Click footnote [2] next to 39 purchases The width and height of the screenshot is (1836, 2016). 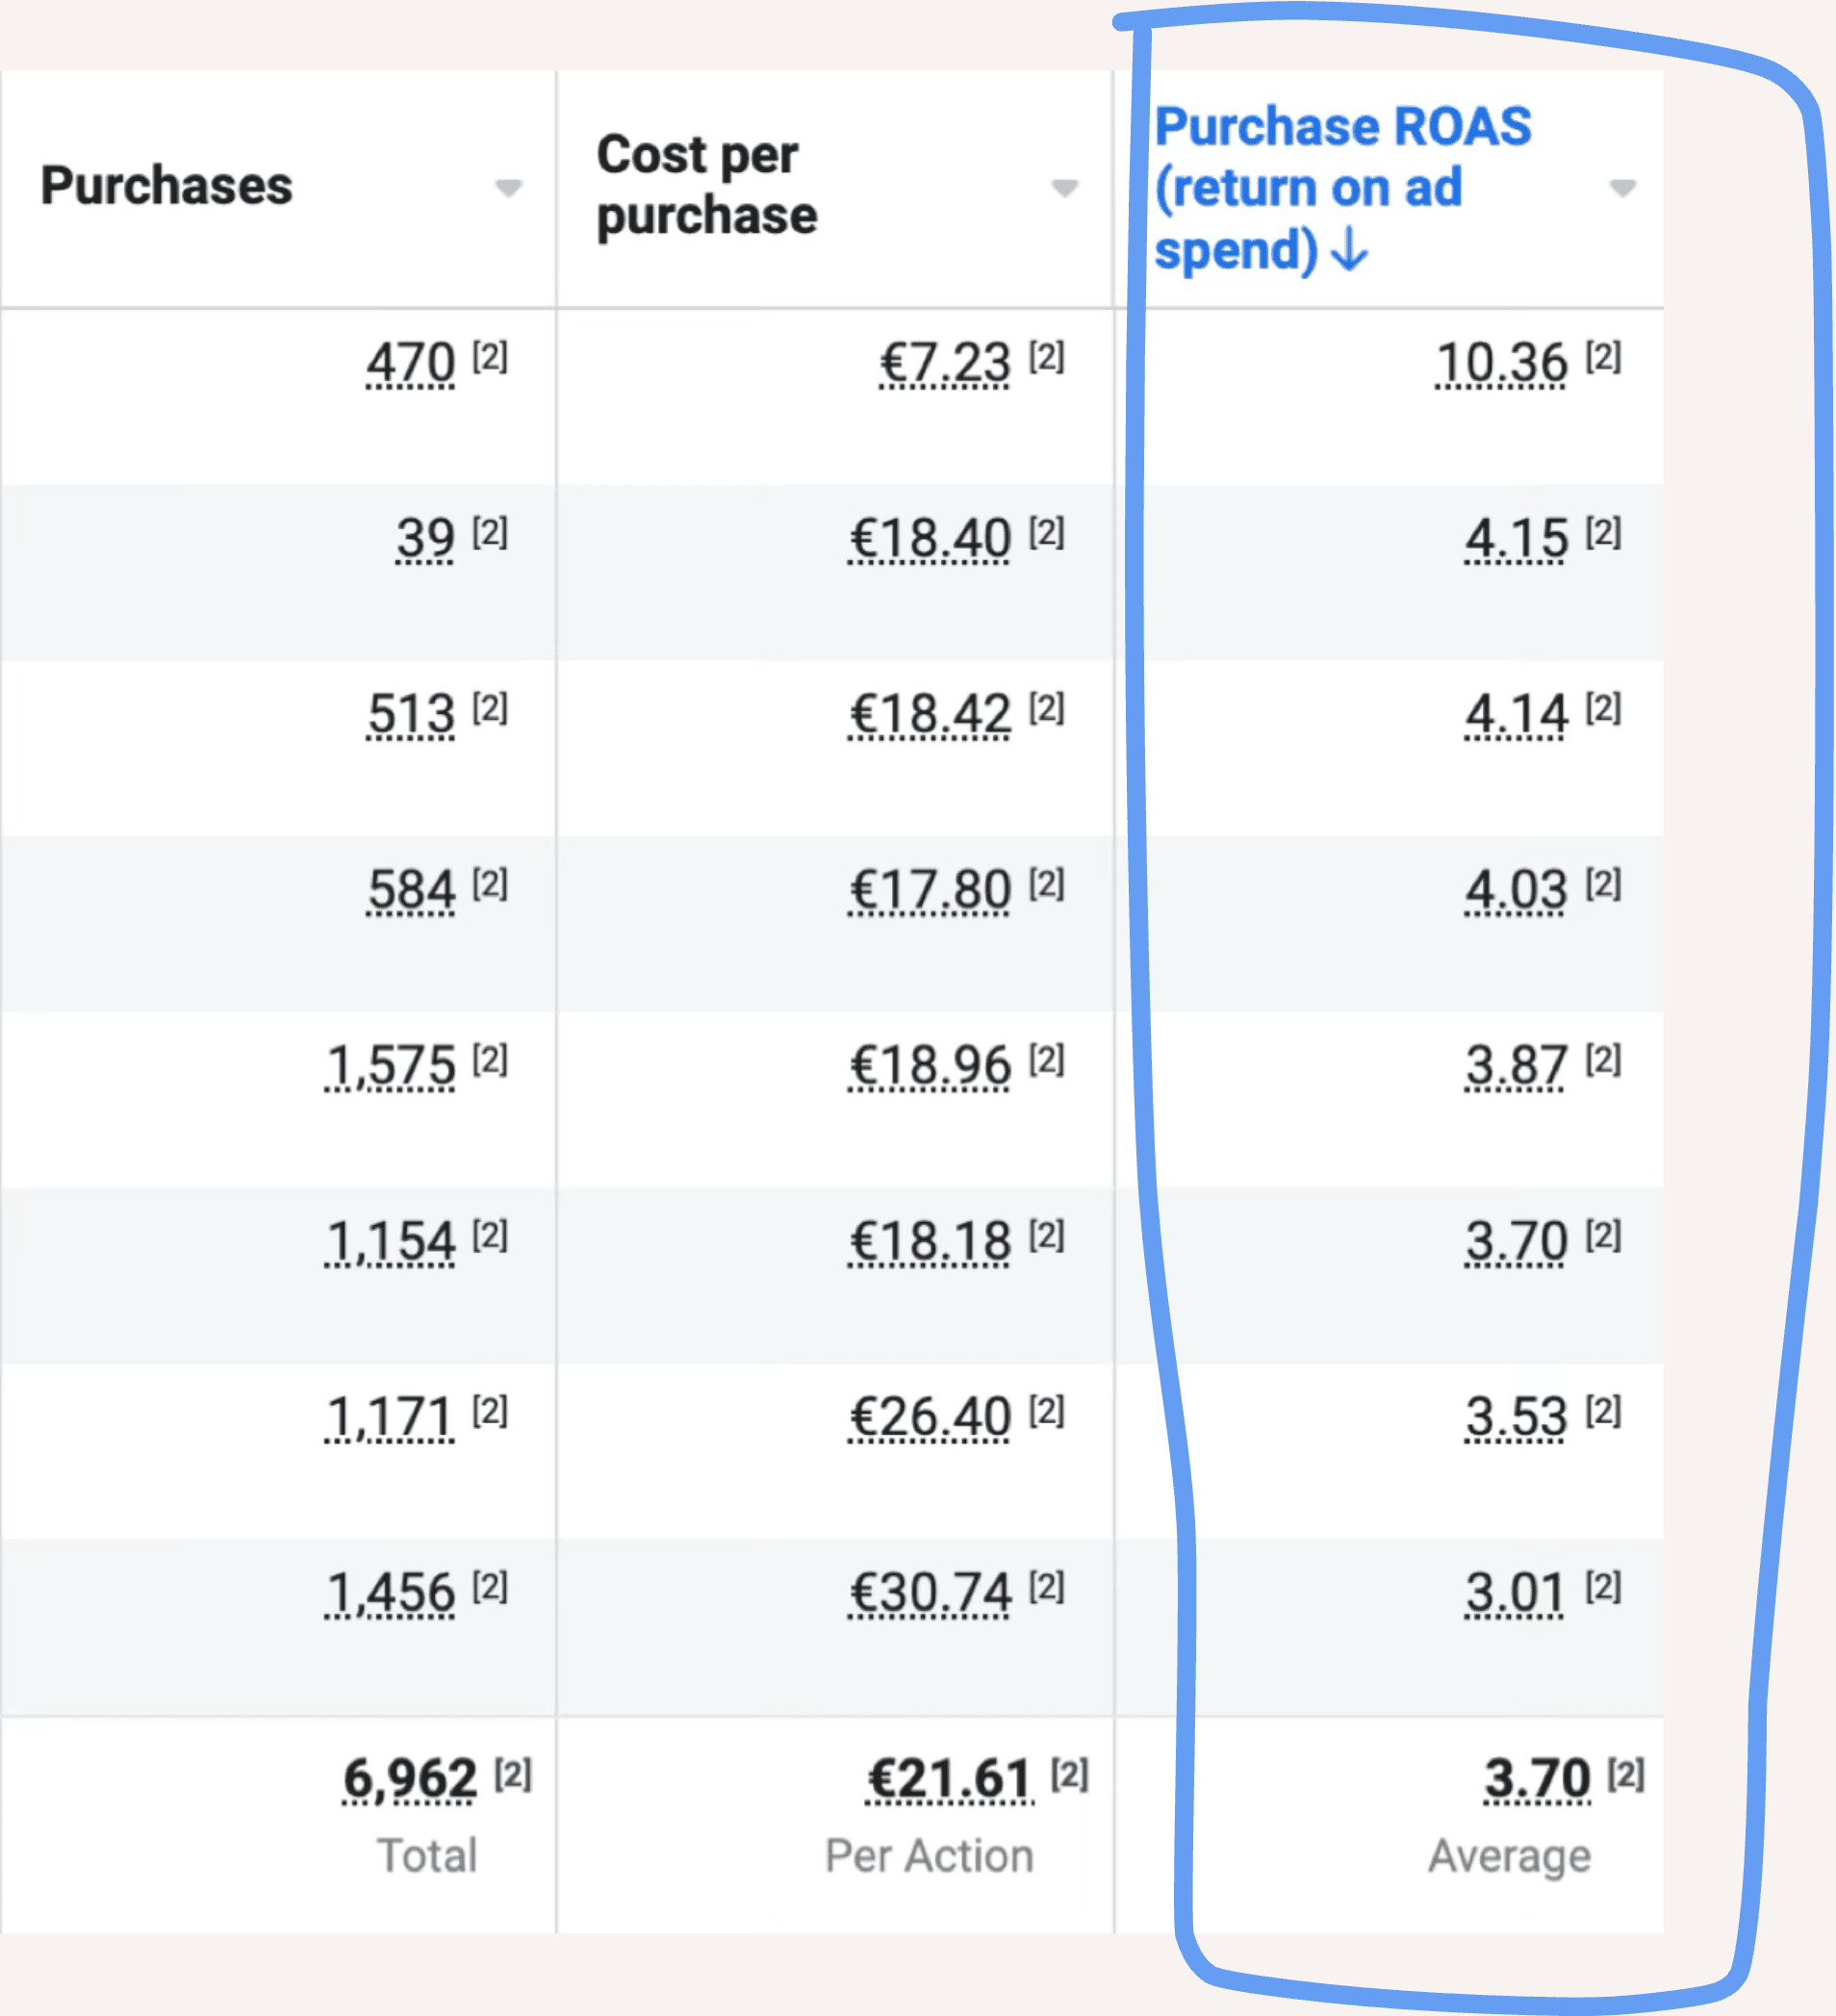click(x=490, y=532)
